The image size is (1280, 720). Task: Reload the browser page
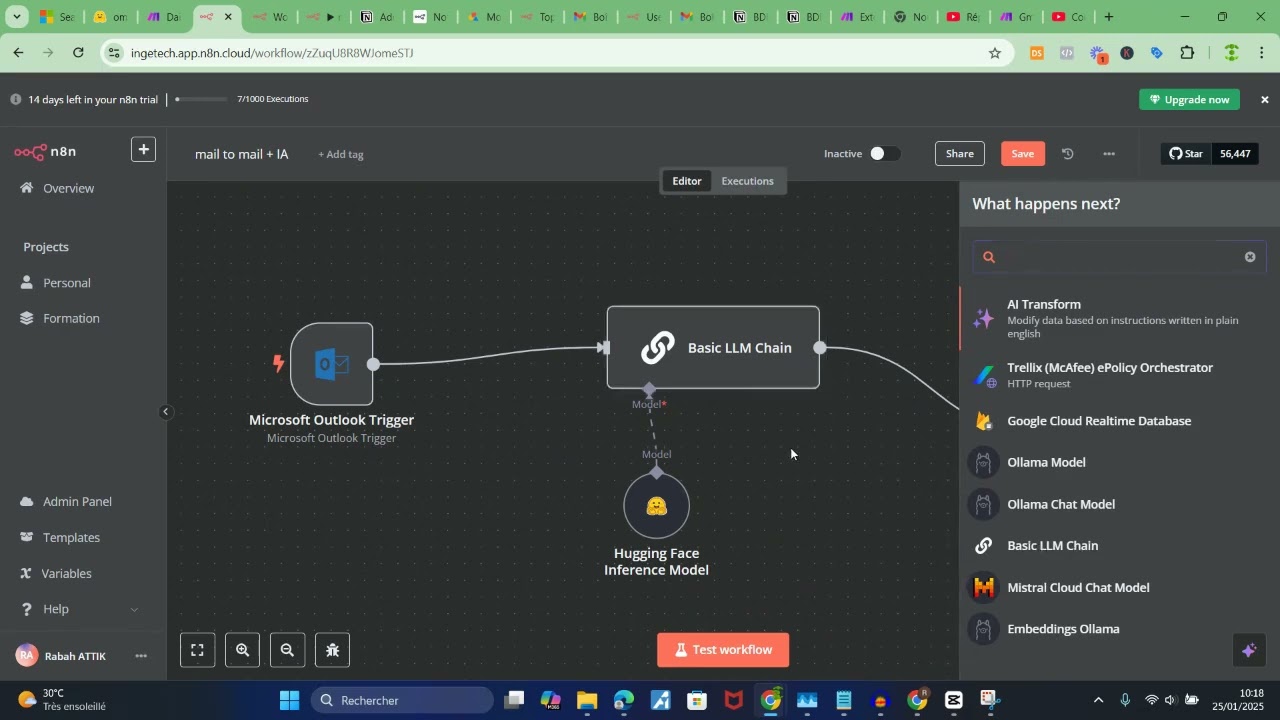pyautogui.click(x=78, y=53)
